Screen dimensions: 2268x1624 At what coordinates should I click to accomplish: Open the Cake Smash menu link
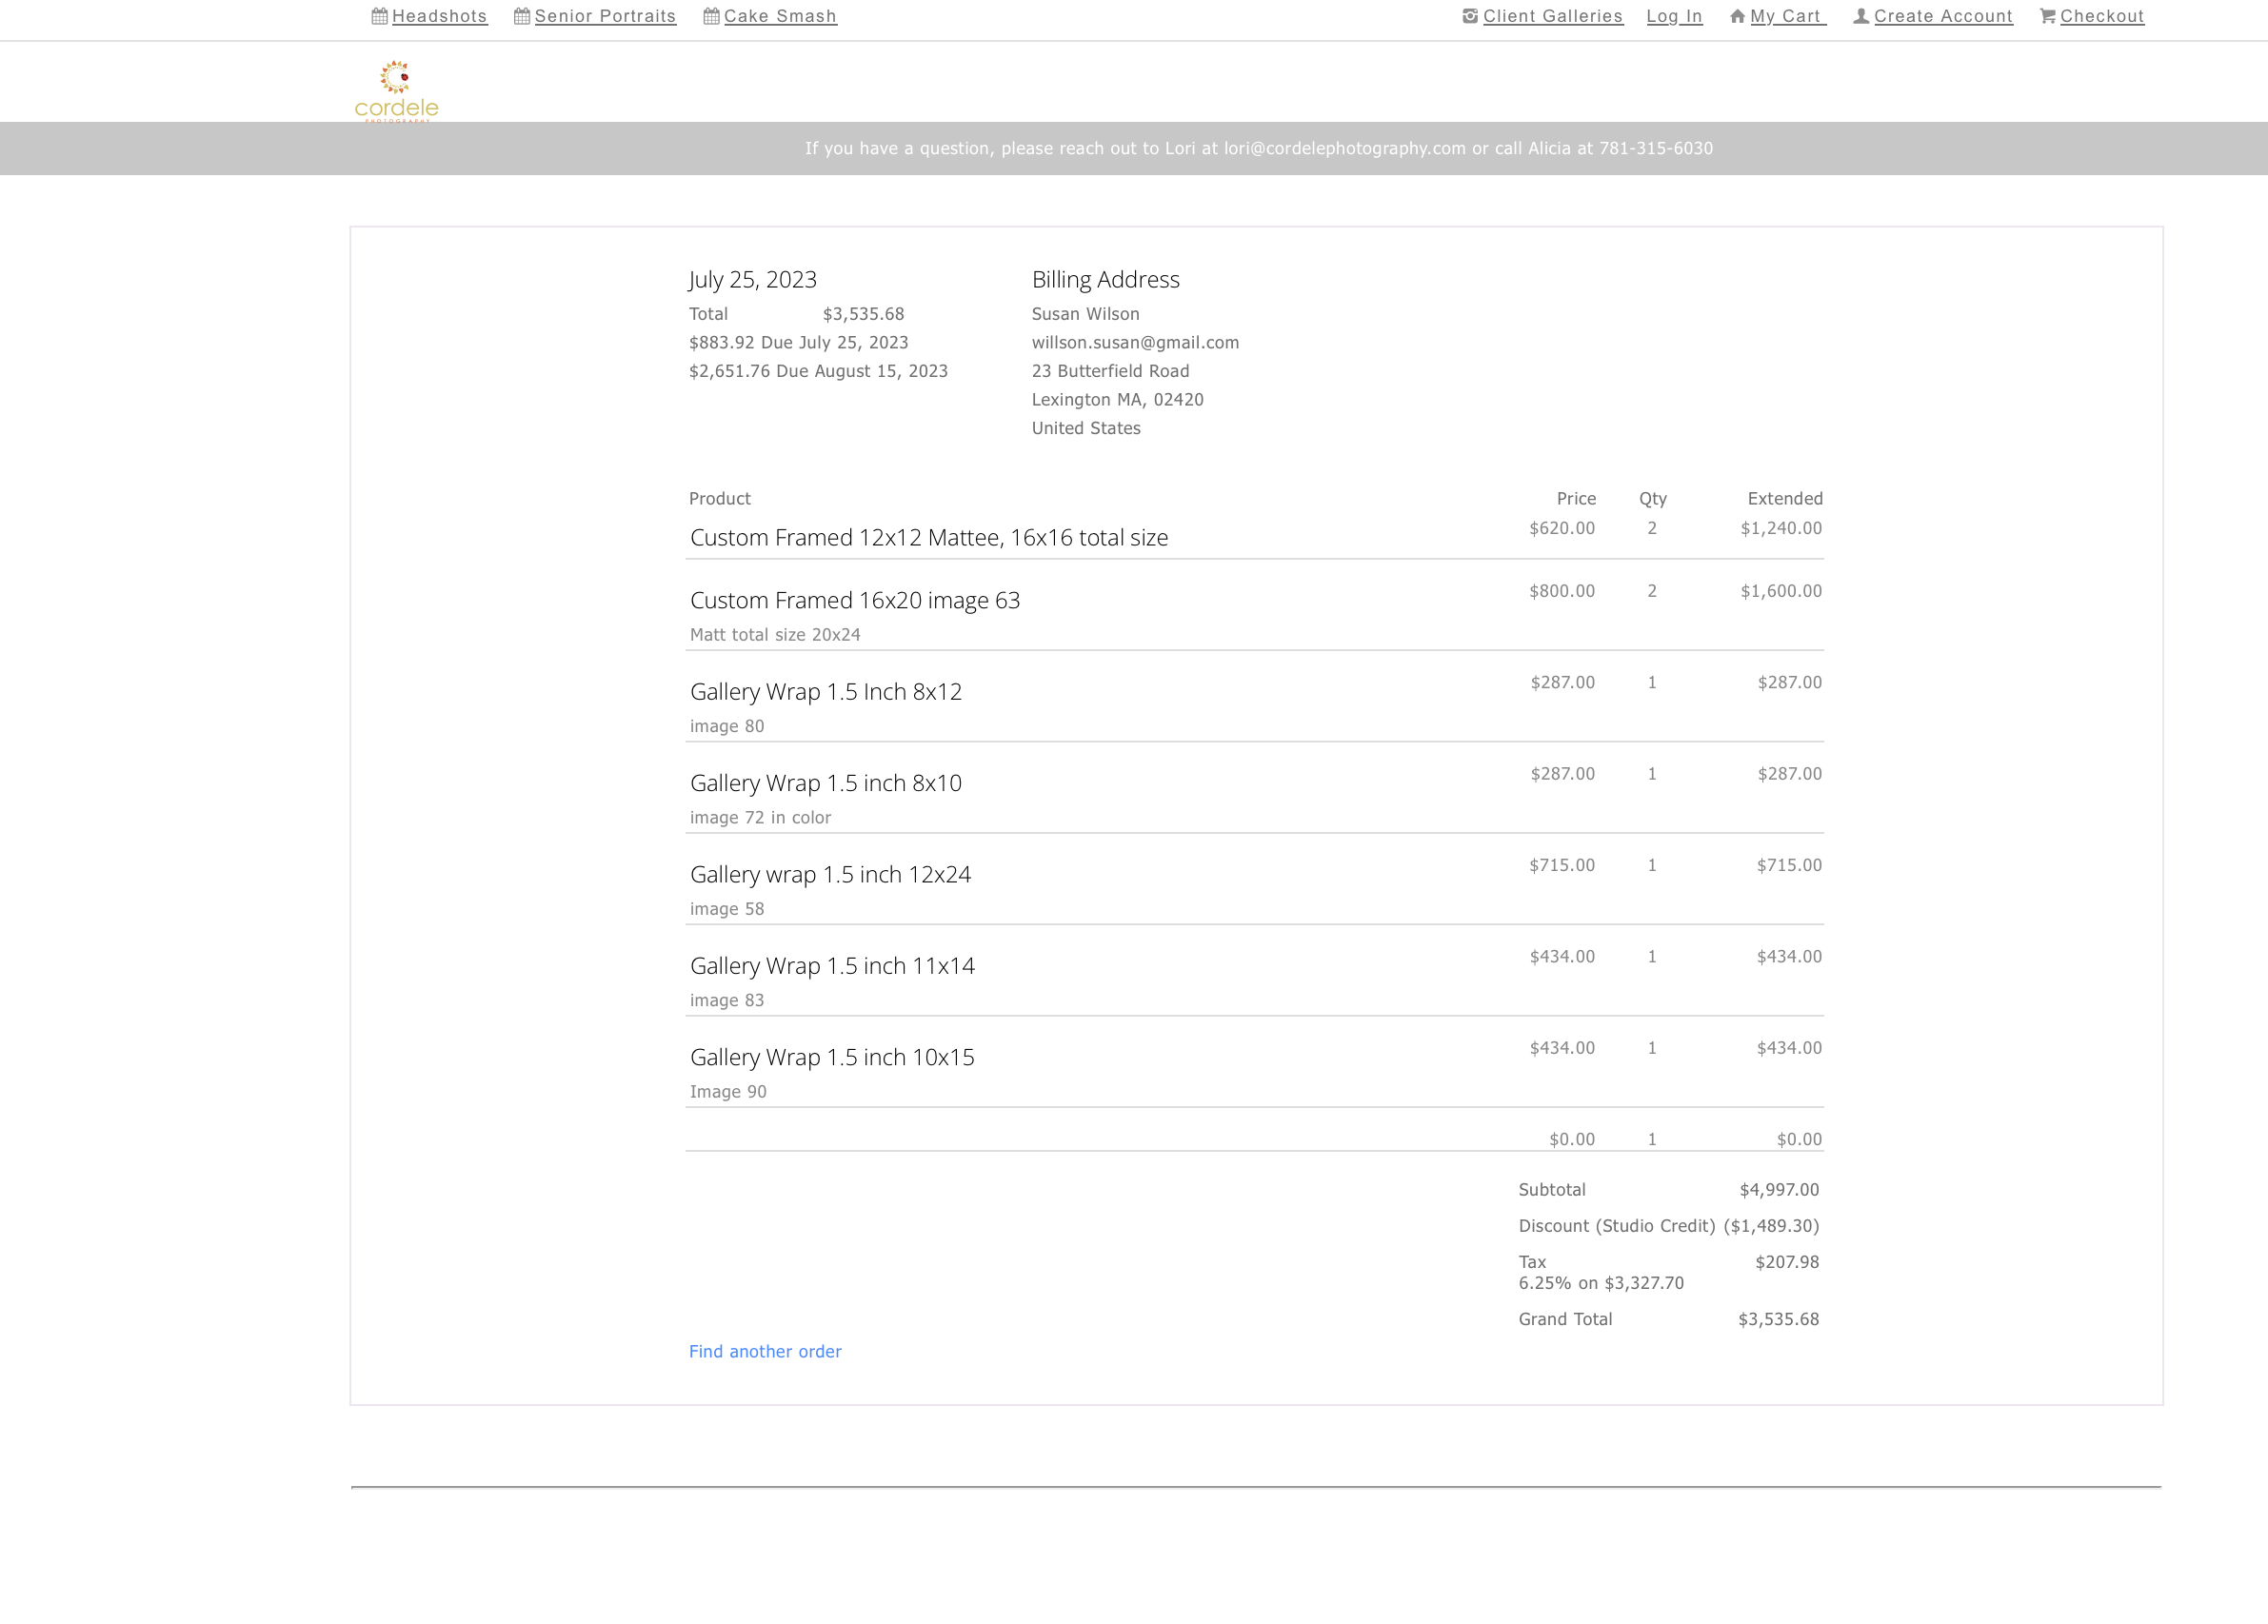pos(781,16)
